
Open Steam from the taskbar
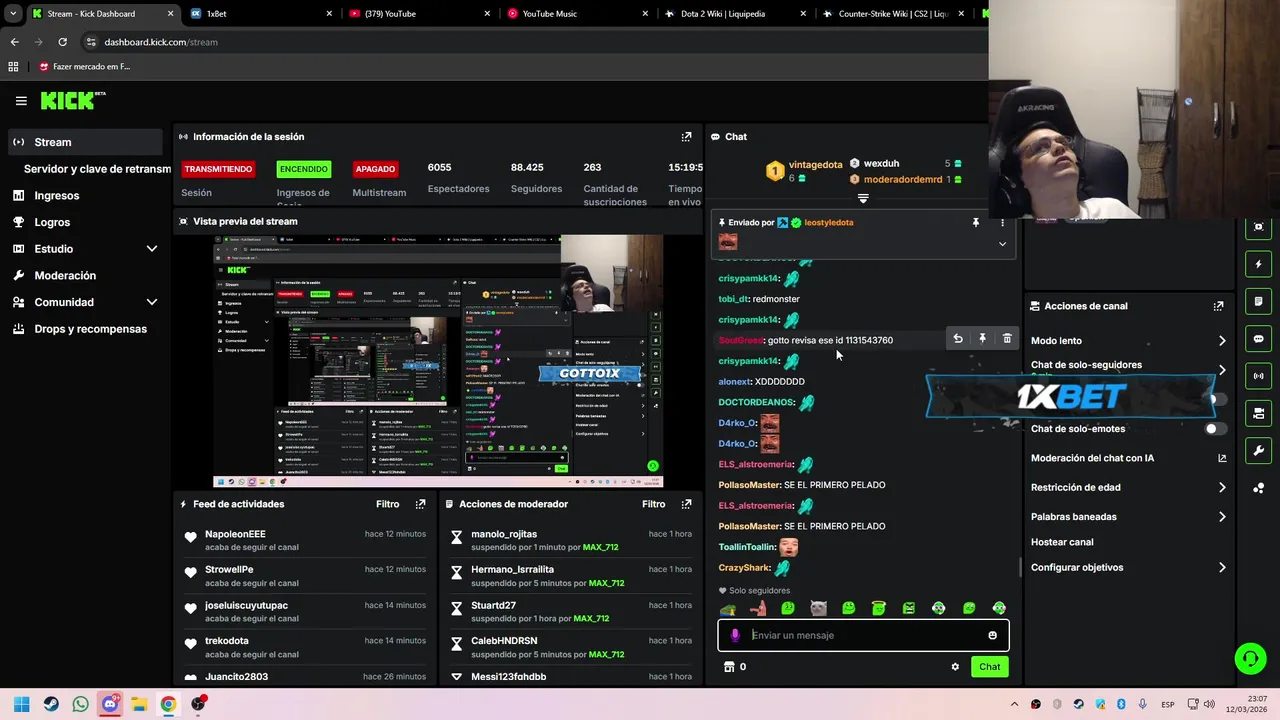click(x=51, y=704)
